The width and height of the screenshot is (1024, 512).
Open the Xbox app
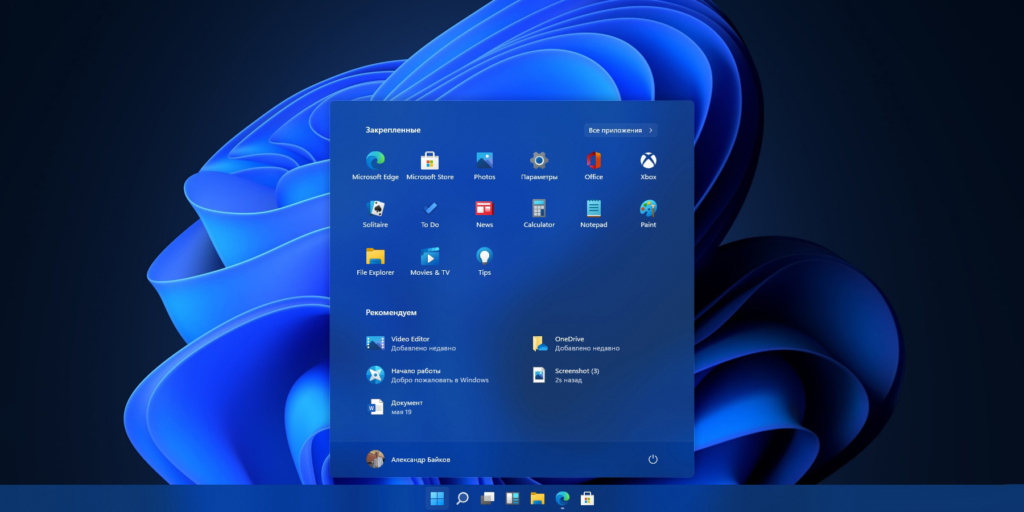coord(648,166)
